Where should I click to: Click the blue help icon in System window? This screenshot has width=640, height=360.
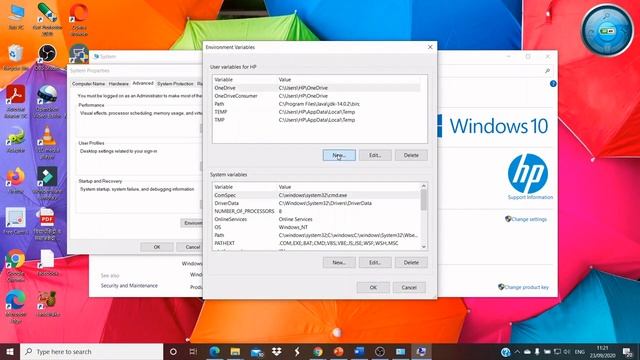tap(553, 84)
